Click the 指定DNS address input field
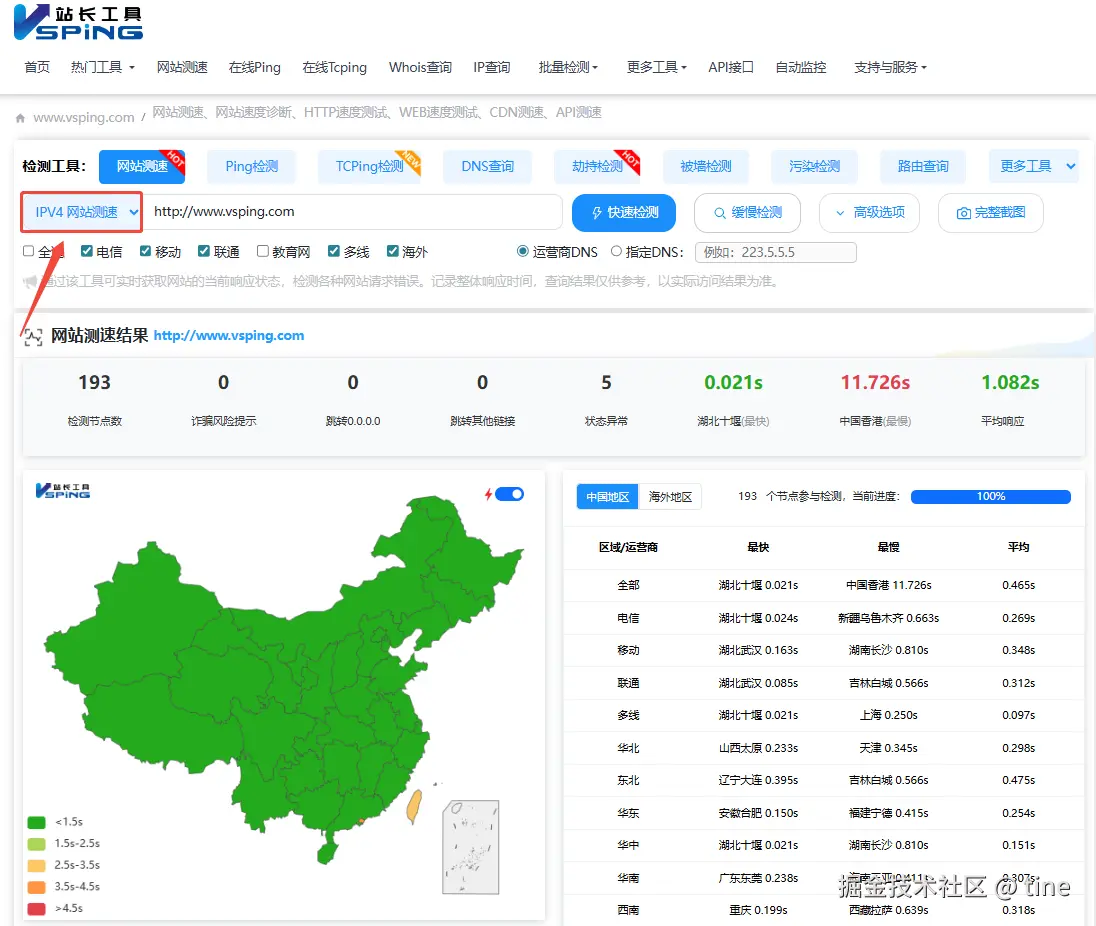 click(x=776, y=252)
